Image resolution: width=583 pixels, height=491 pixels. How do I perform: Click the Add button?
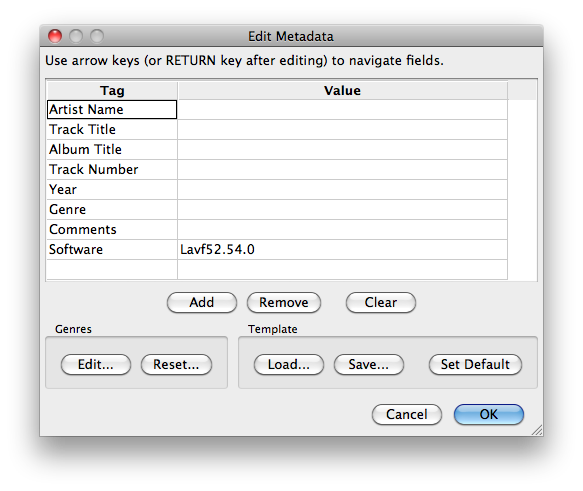202,302
